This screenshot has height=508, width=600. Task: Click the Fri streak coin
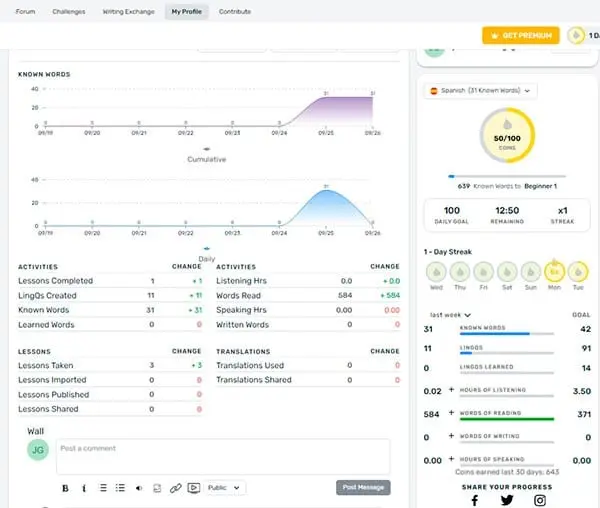click(x=484, y=272)
